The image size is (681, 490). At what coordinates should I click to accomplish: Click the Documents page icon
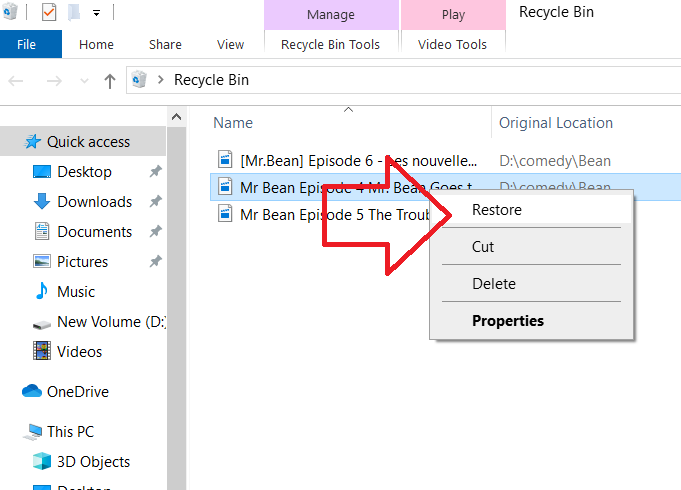coord(42,231)
